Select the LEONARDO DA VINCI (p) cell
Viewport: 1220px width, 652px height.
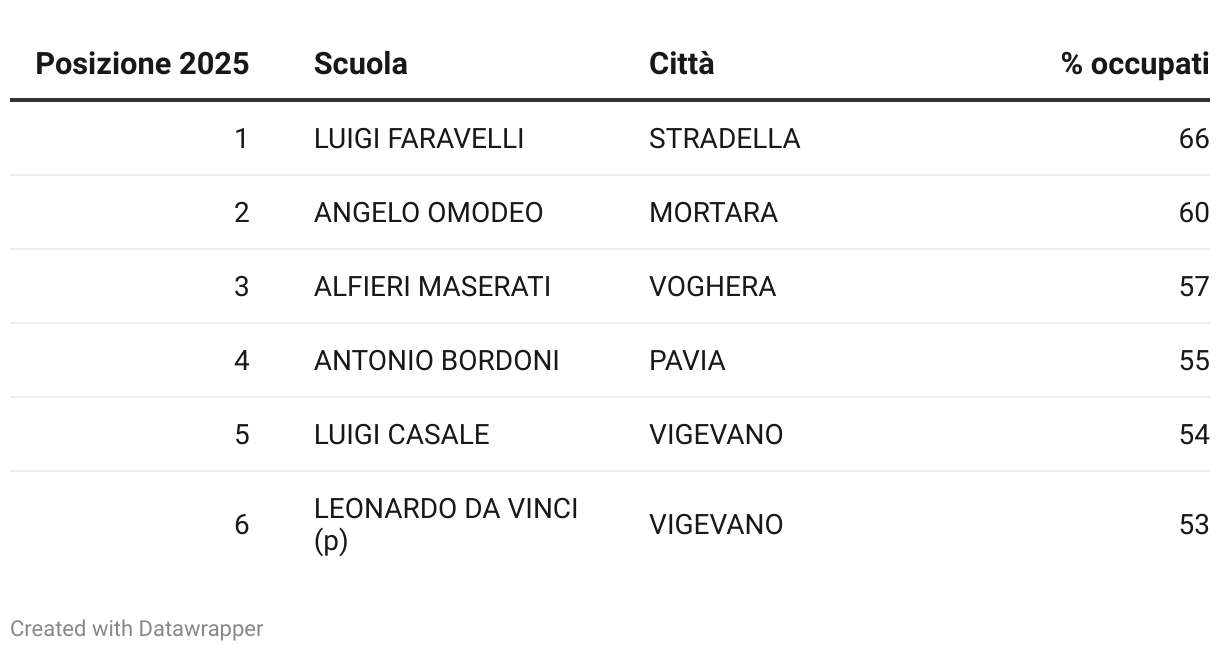click(446, 525)
